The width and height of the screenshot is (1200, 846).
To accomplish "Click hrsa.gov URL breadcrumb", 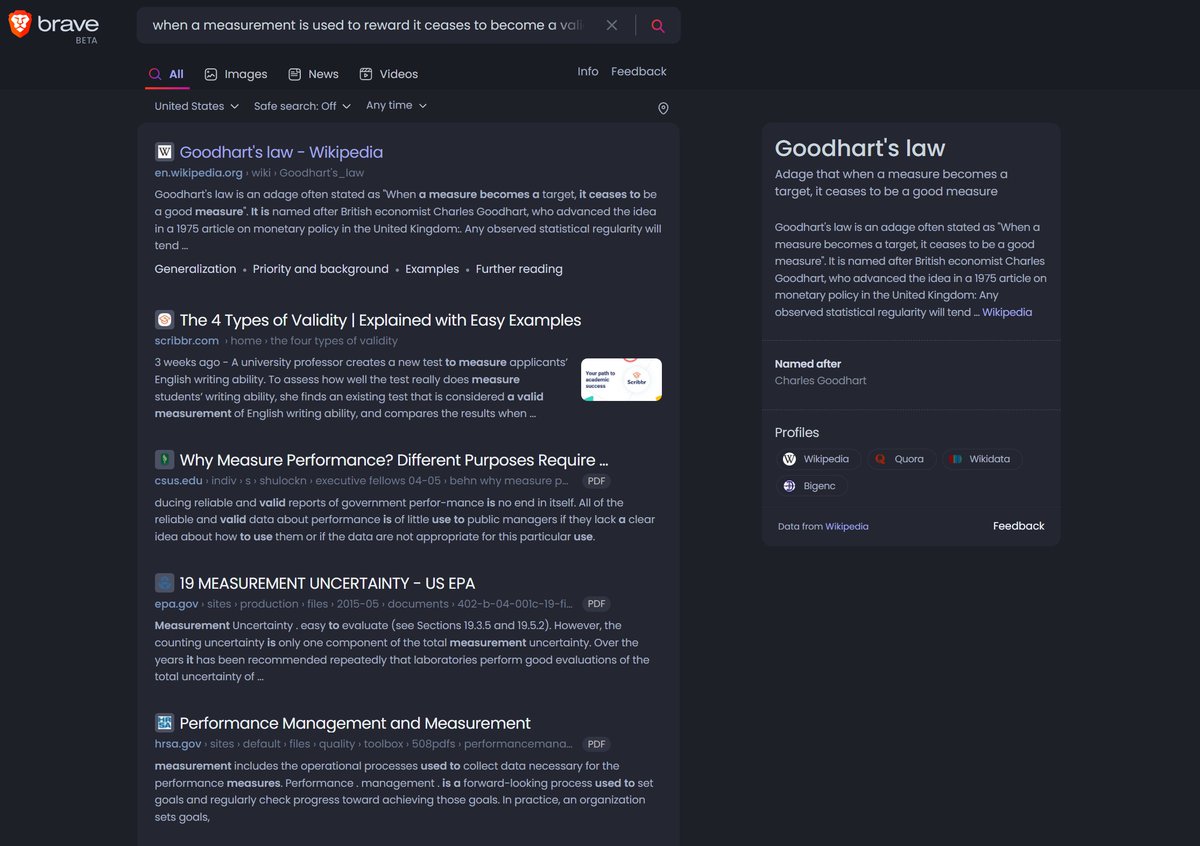I will click(365, 744).
